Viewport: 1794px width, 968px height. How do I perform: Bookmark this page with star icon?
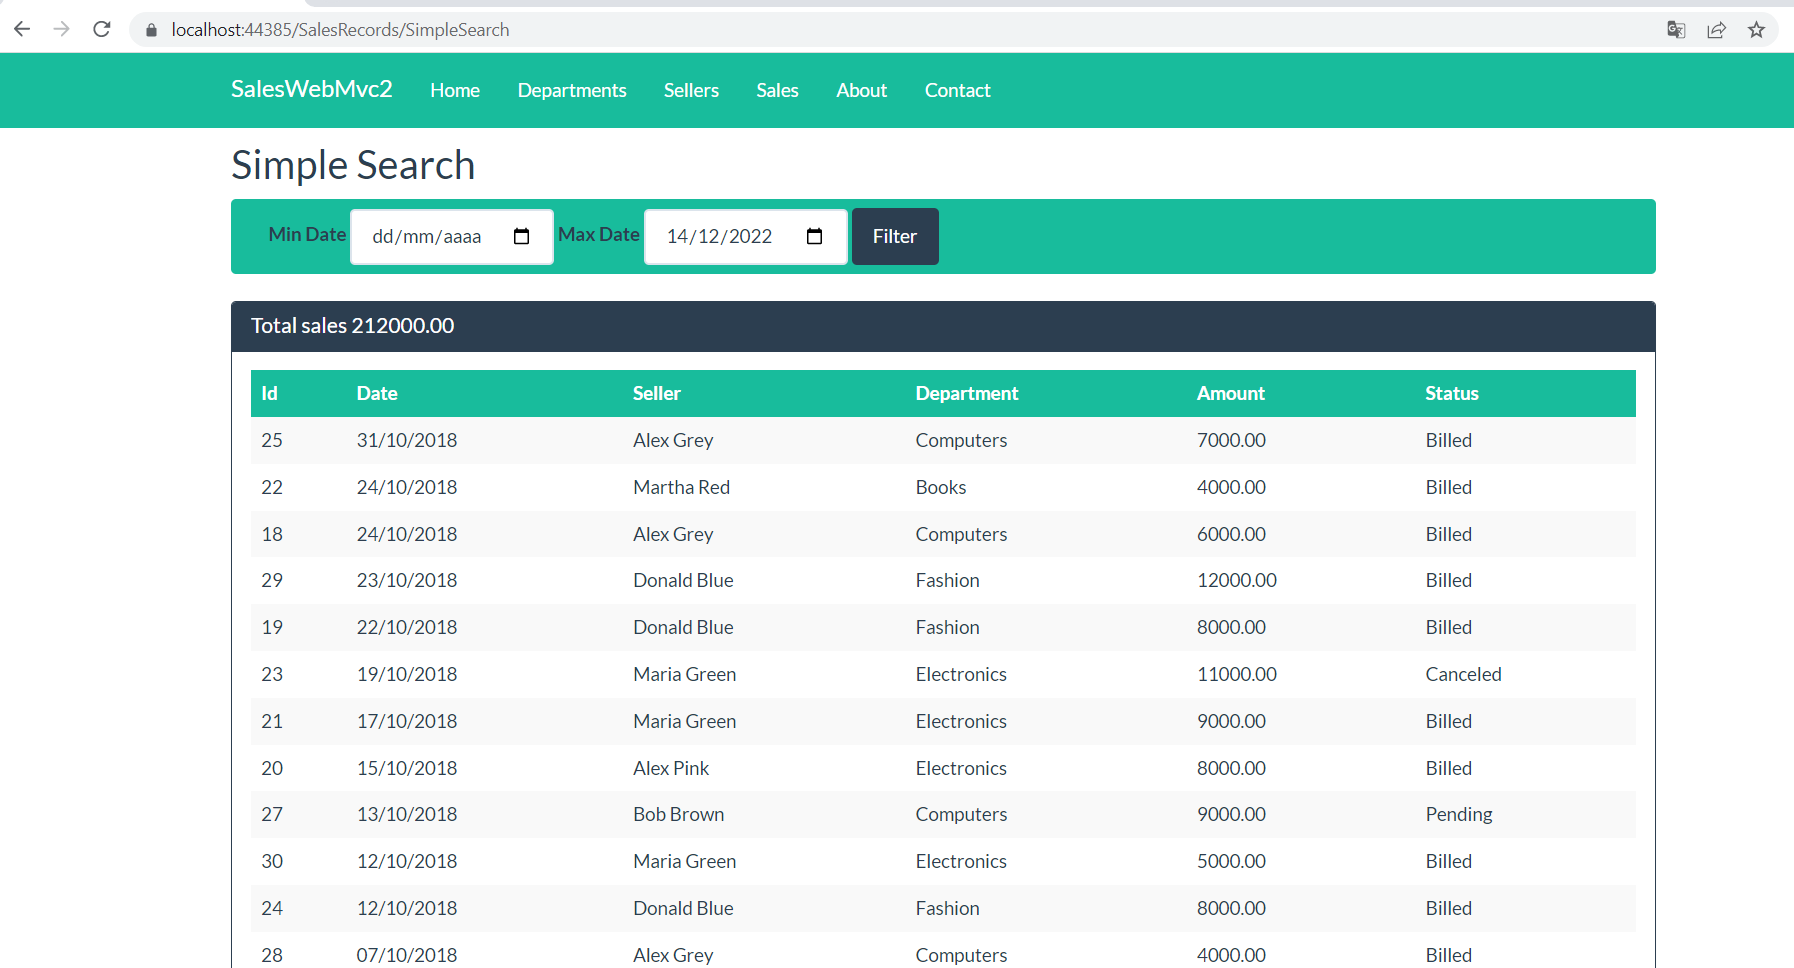pos(1757,30)
